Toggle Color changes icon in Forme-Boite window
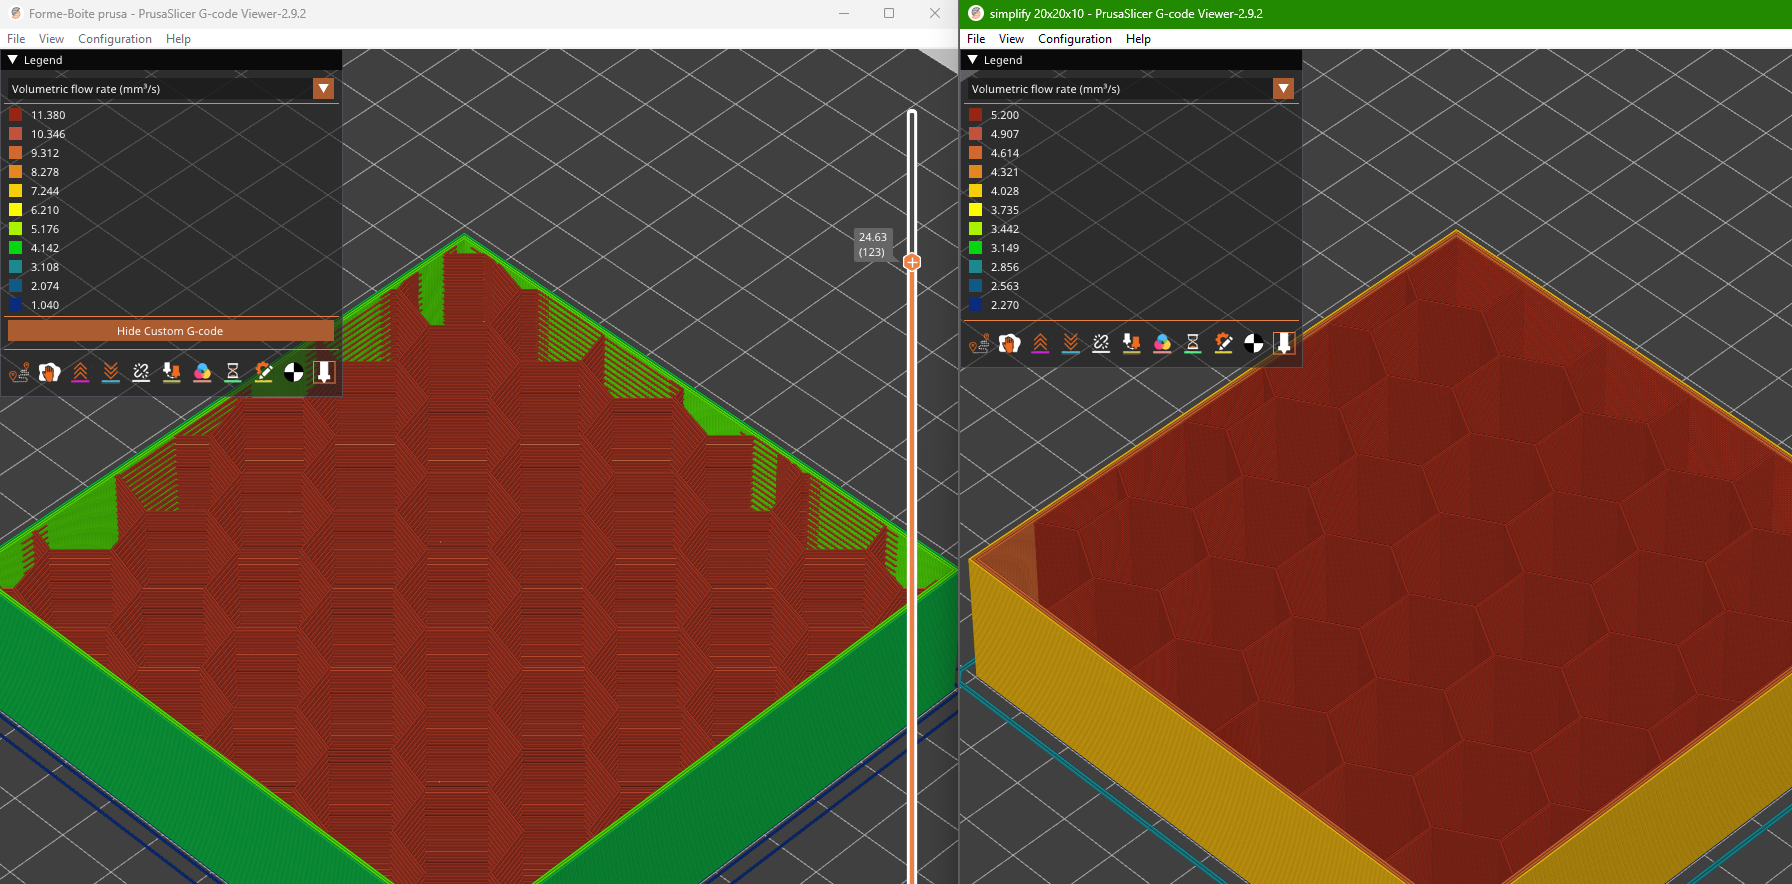Image resolution: width=1792 pixels, height=884 pixels. tap(202, 372)
